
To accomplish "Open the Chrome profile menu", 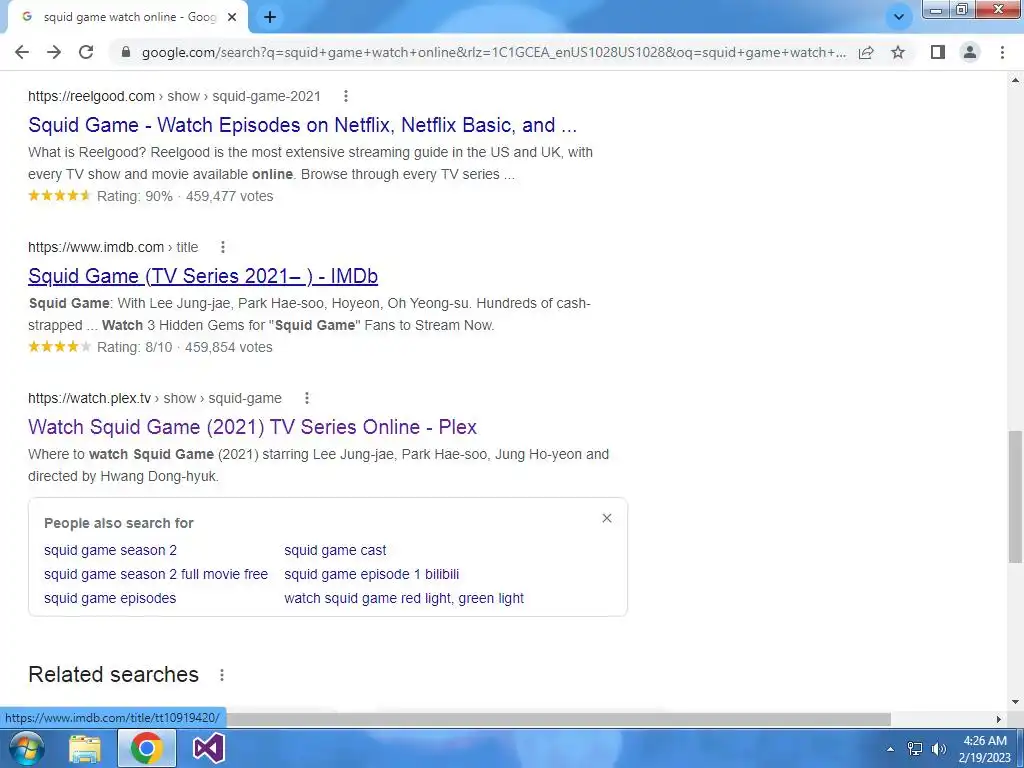I will (x=970, y=52).
